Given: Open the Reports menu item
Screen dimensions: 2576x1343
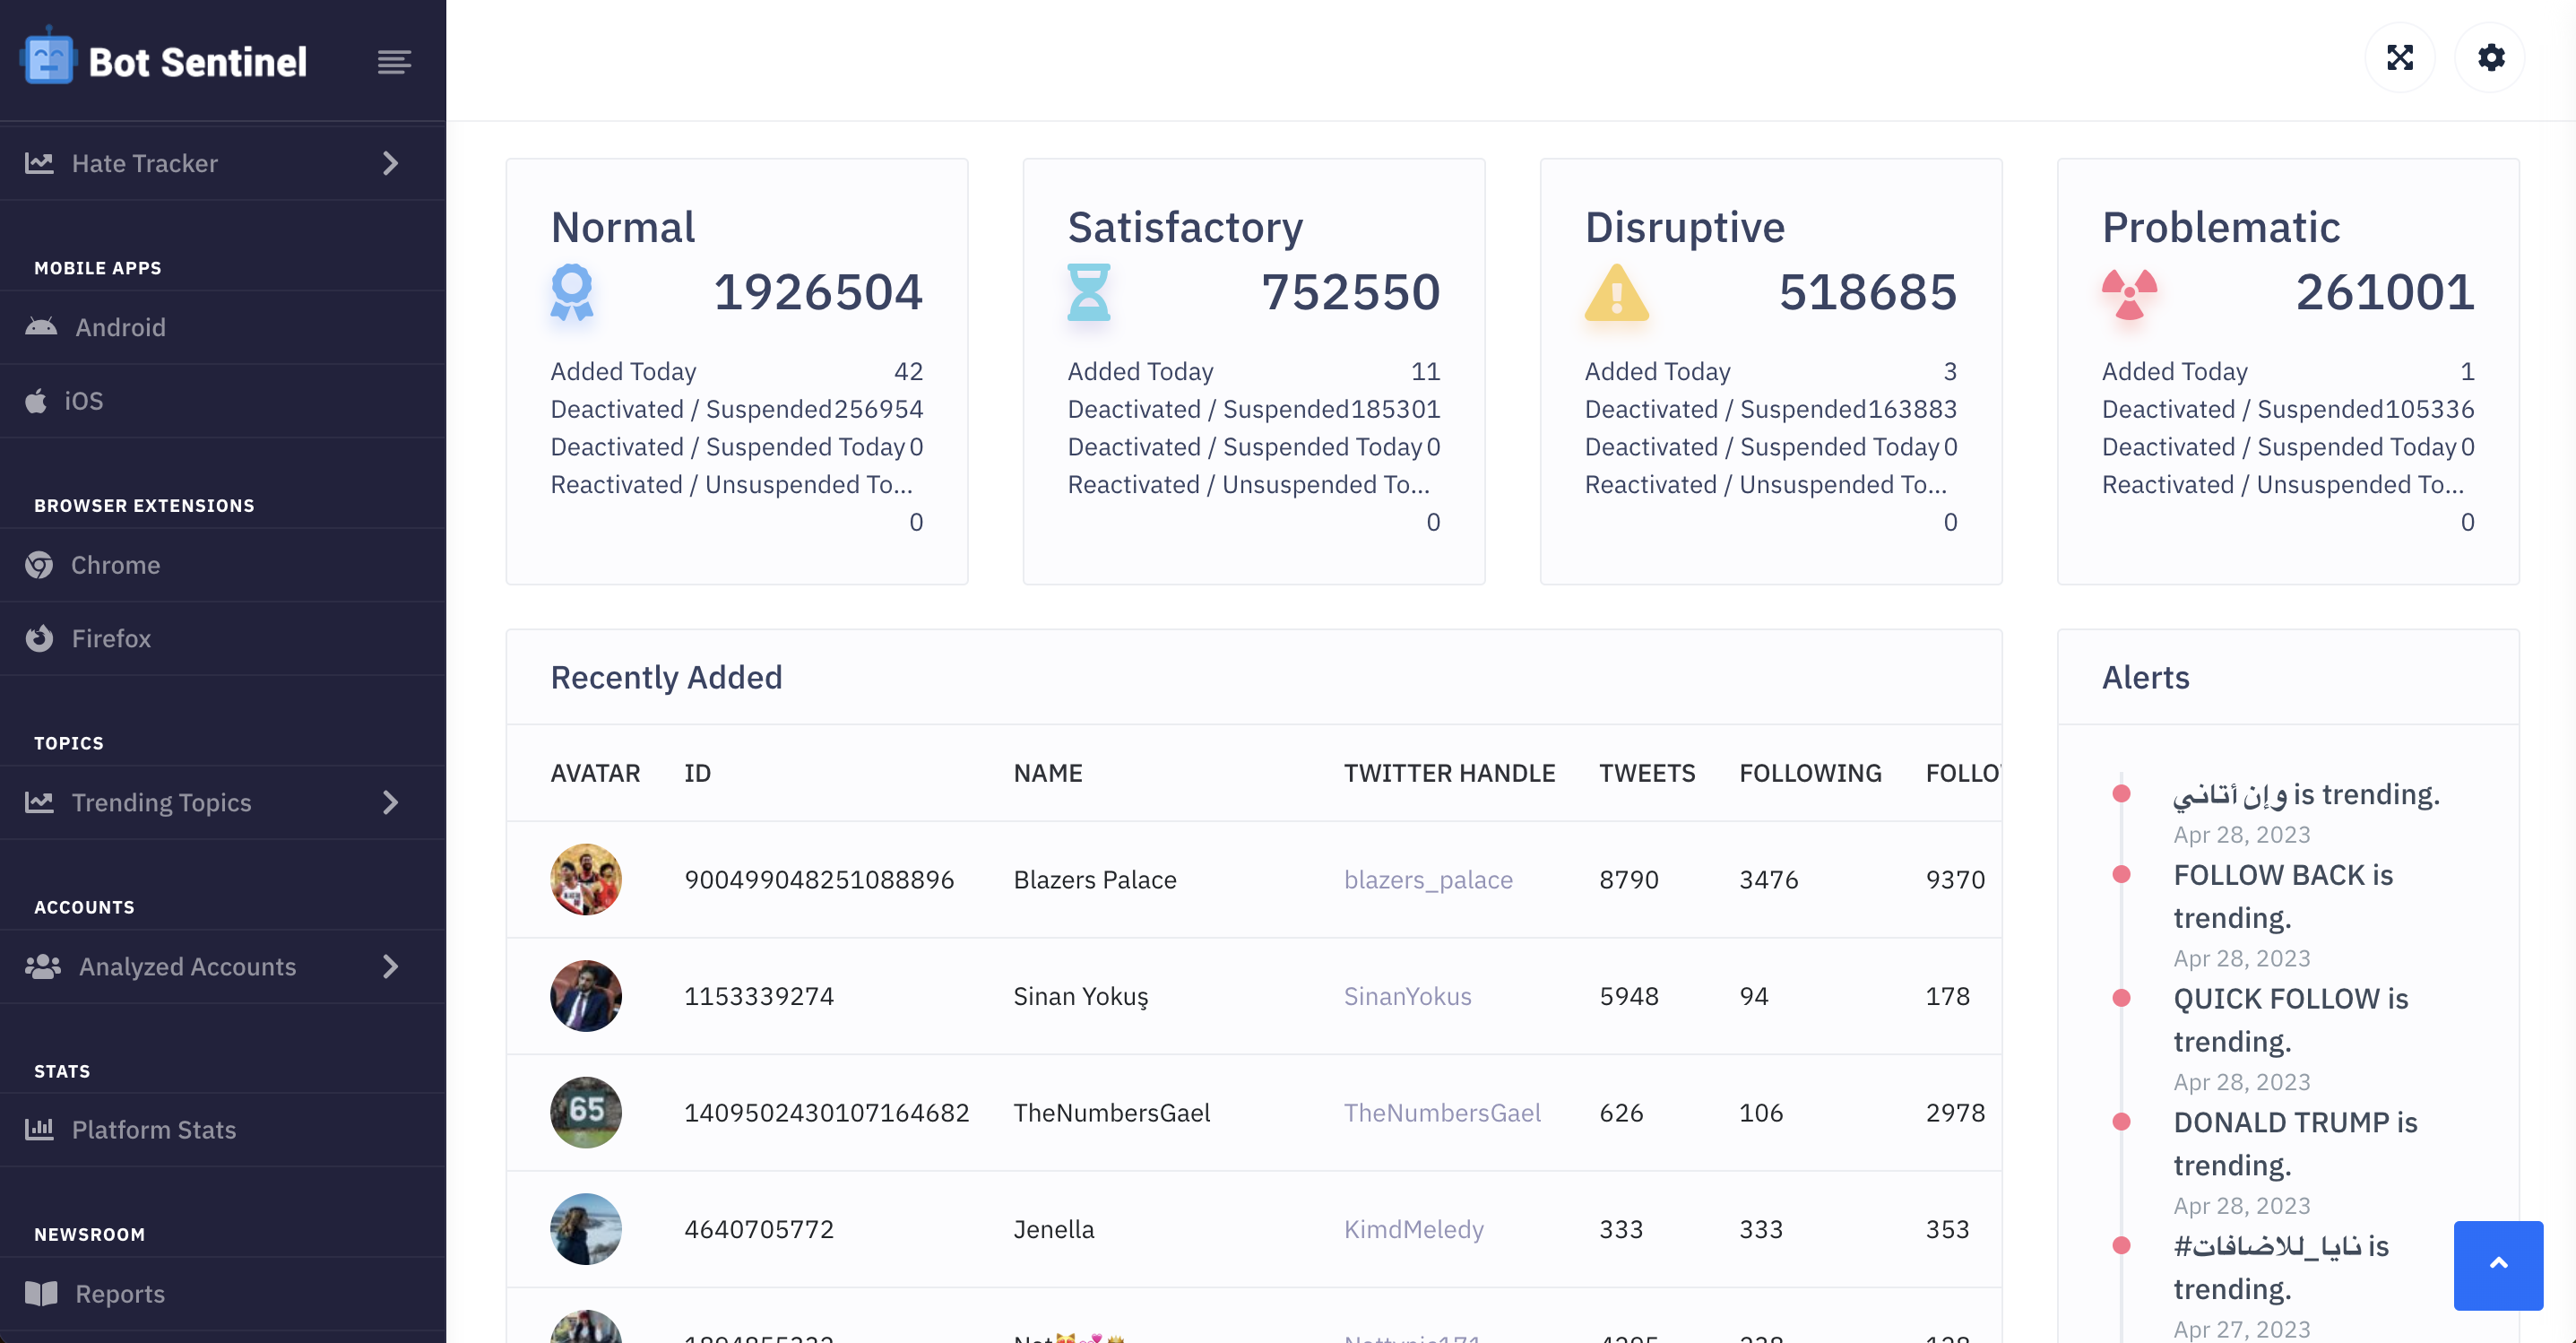Looking at the screenshot, I should (x=223, y=1294).
